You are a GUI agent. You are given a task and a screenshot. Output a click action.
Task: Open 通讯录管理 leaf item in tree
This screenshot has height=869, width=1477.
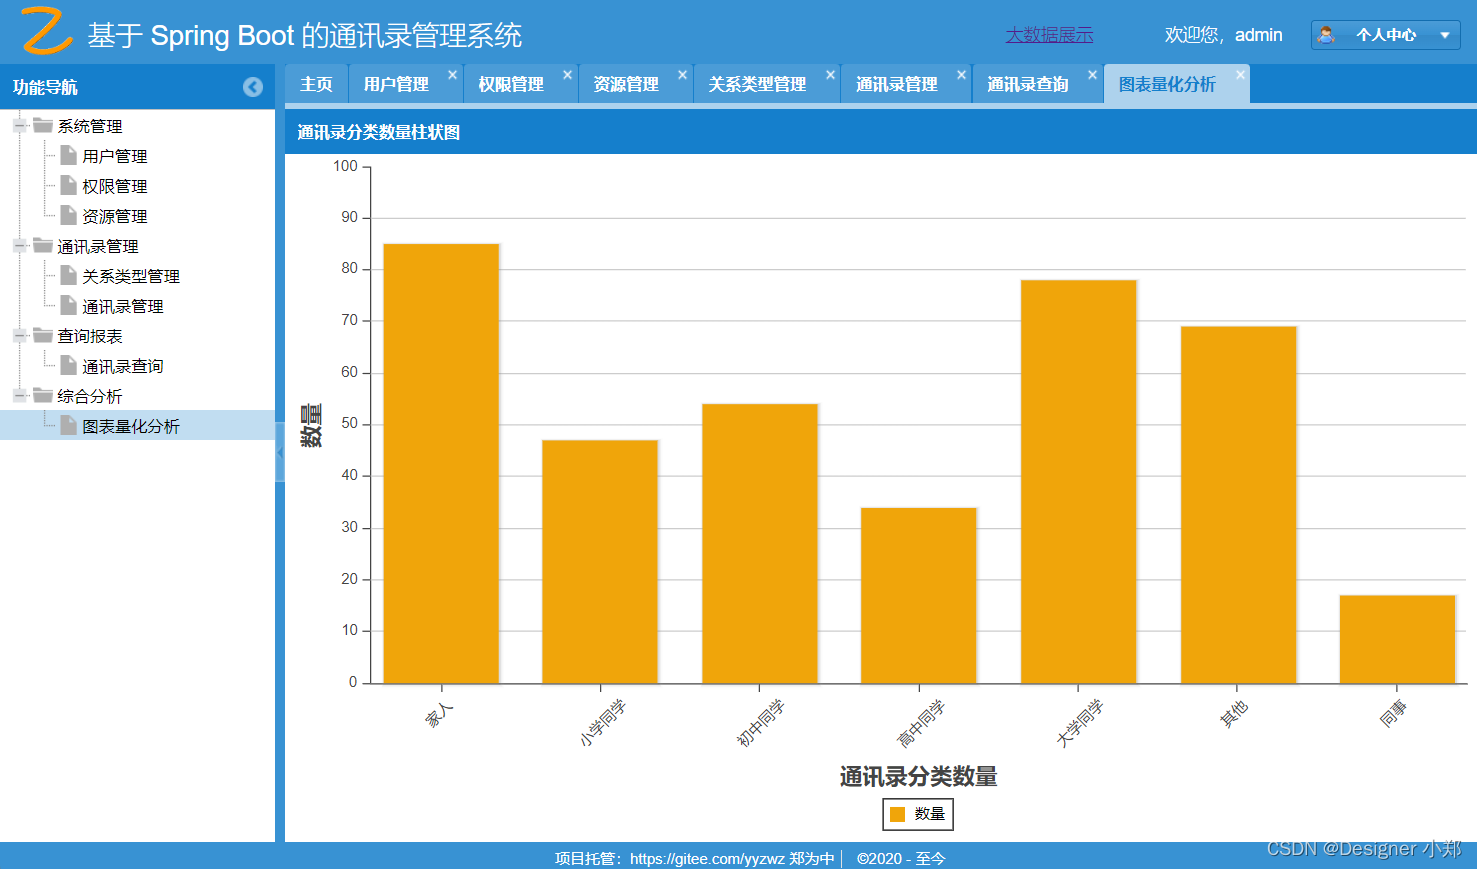[122, 306]
